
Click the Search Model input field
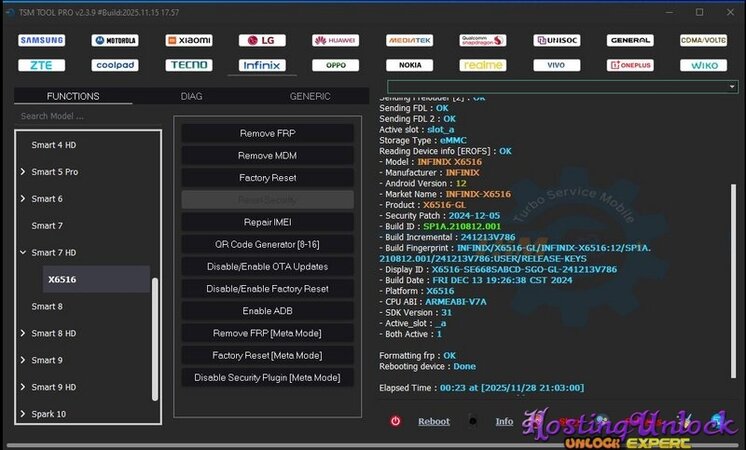click(87, 116)
